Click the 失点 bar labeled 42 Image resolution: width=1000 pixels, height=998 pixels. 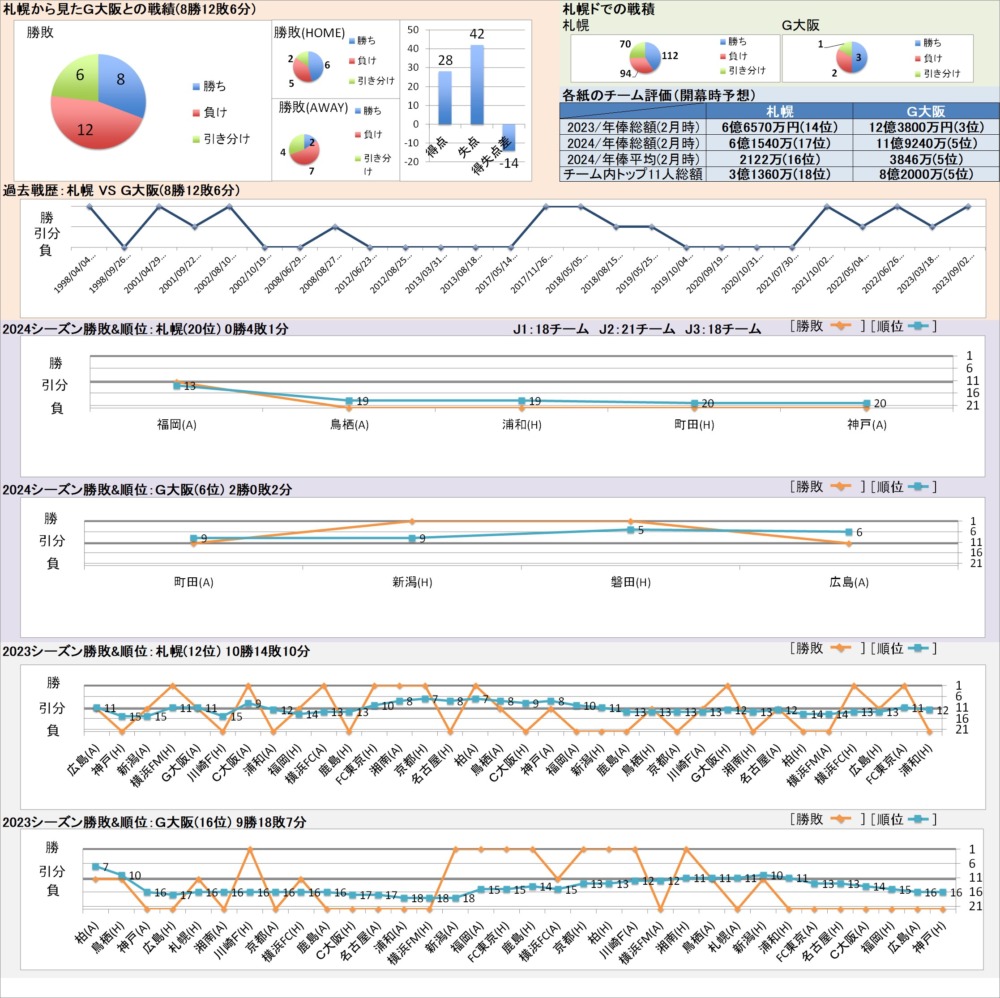[x=477, y=90]
